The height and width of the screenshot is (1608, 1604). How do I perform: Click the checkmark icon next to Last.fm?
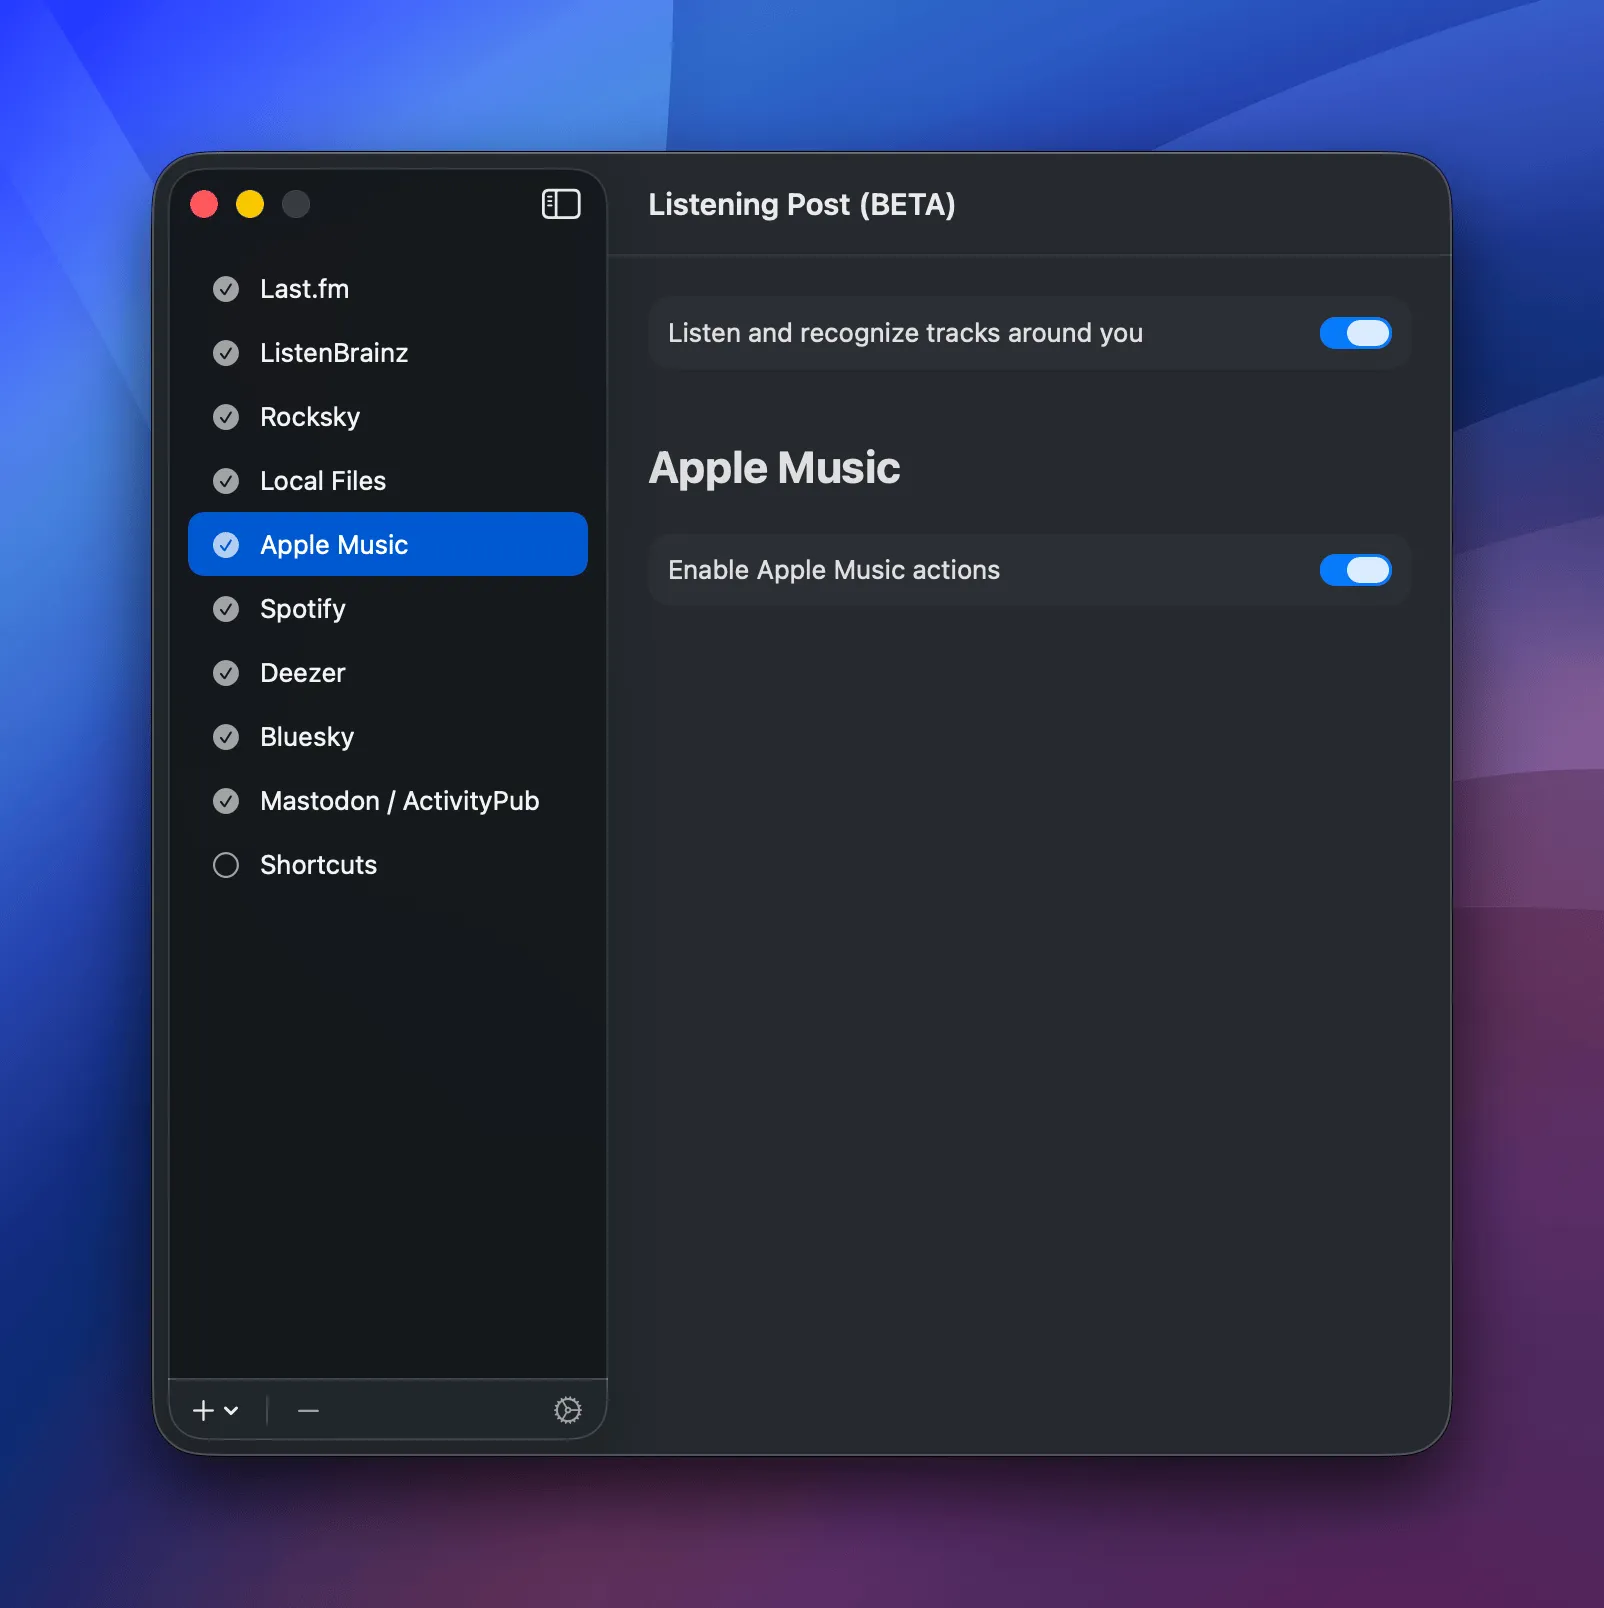(x=226, y=289)
